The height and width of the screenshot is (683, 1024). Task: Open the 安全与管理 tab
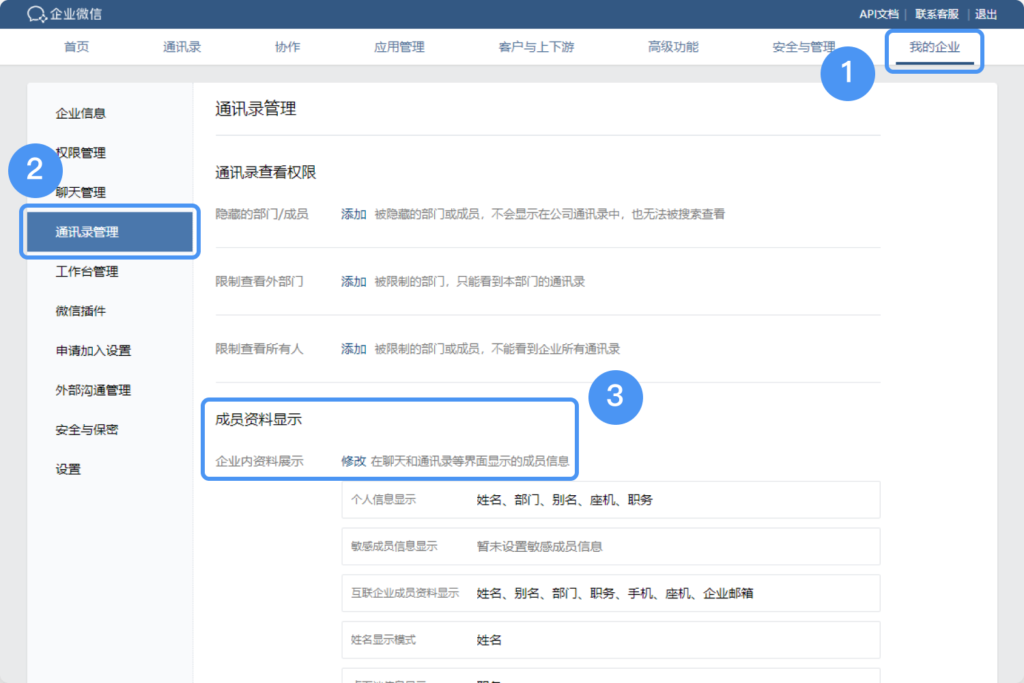click(804, 47)
